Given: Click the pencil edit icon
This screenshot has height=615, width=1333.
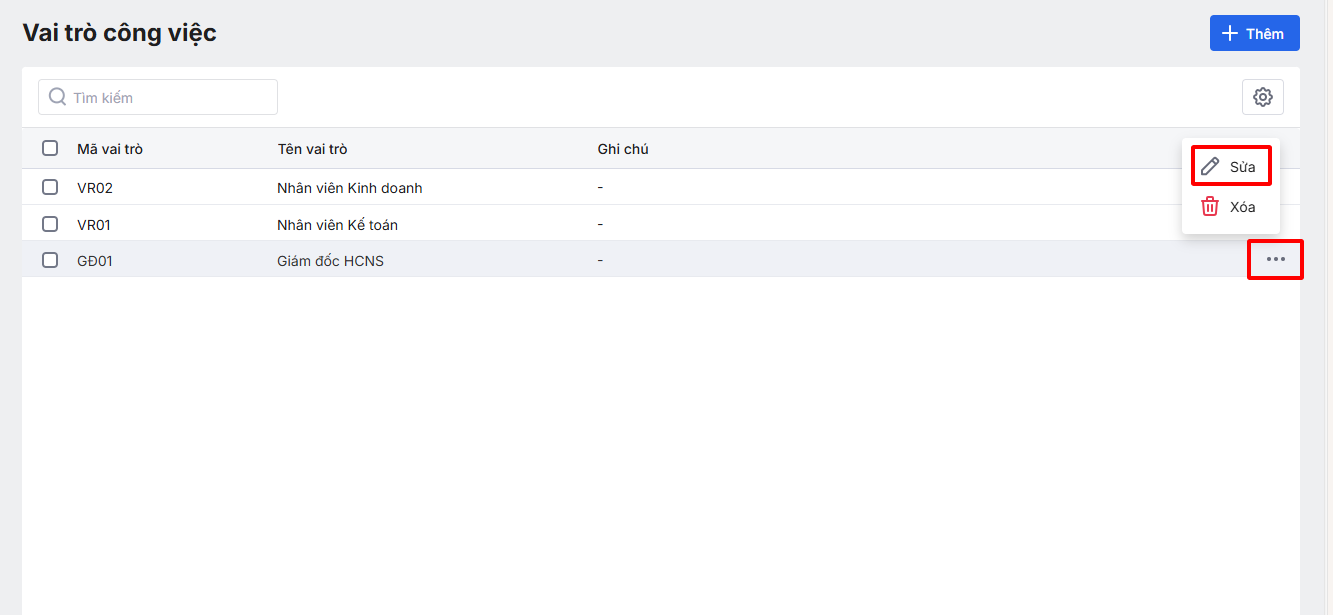Looking at the screenshot, I should tap(1210, 166).
